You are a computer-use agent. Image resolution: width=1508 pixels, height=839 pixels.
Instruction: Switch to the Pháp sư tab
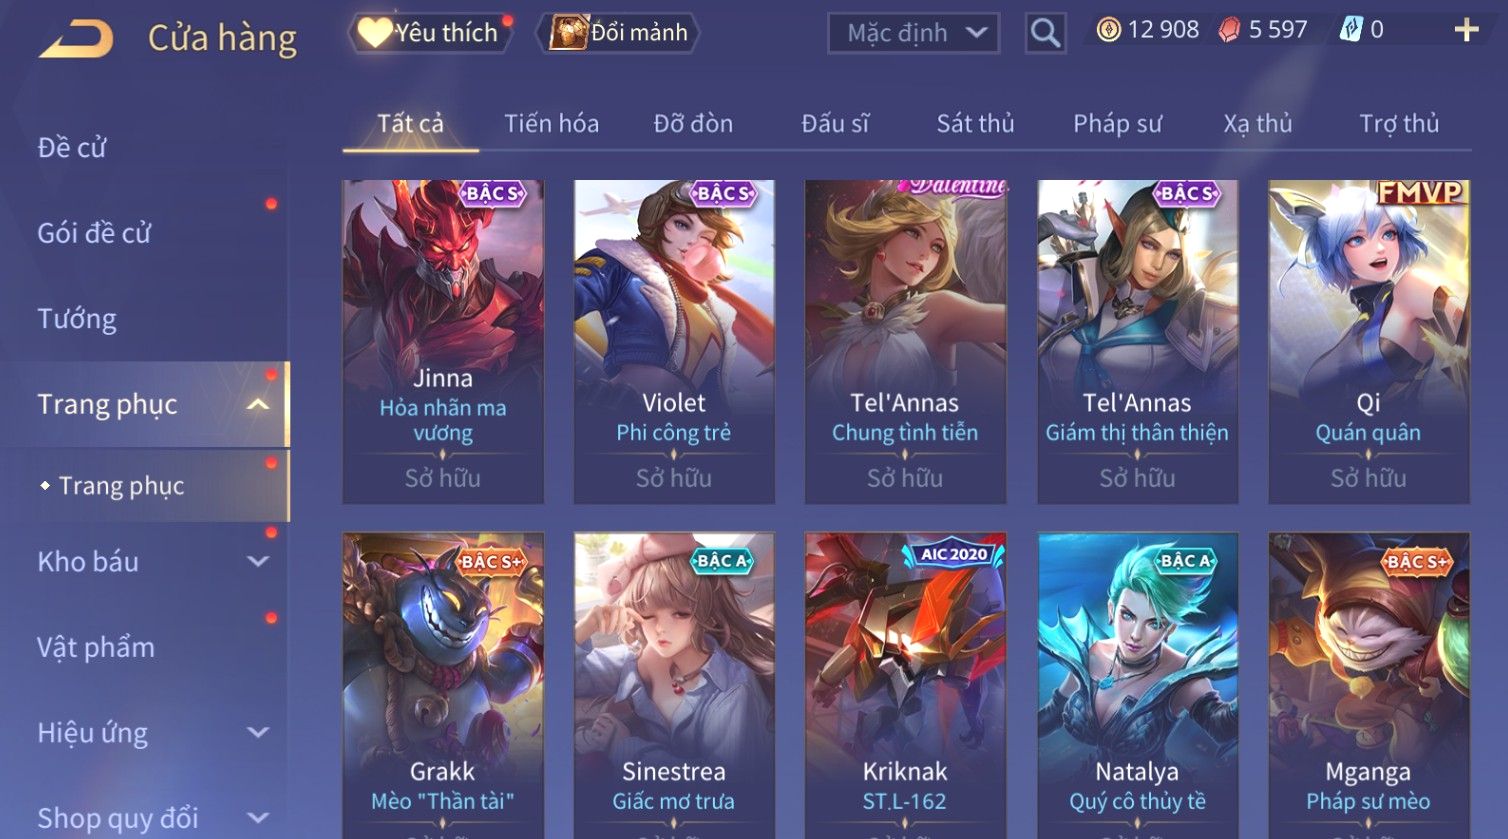click(1117, 123)
